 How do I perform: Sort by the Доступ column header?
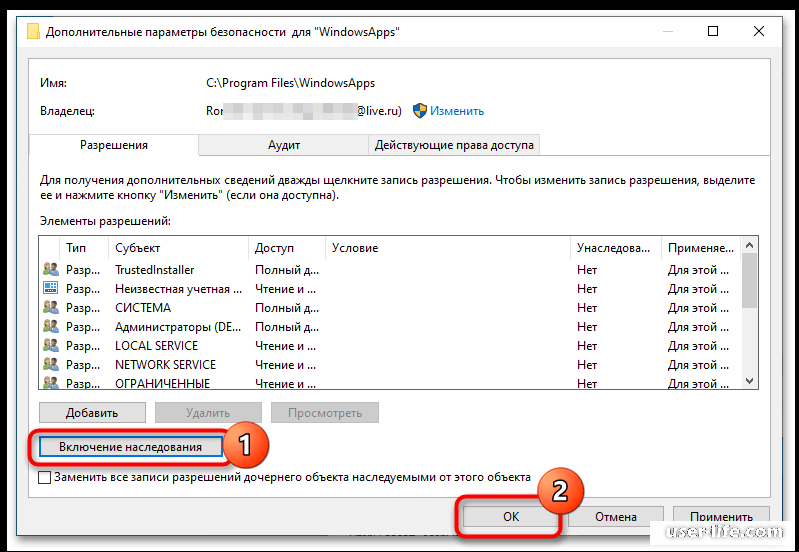pos(287,248)
